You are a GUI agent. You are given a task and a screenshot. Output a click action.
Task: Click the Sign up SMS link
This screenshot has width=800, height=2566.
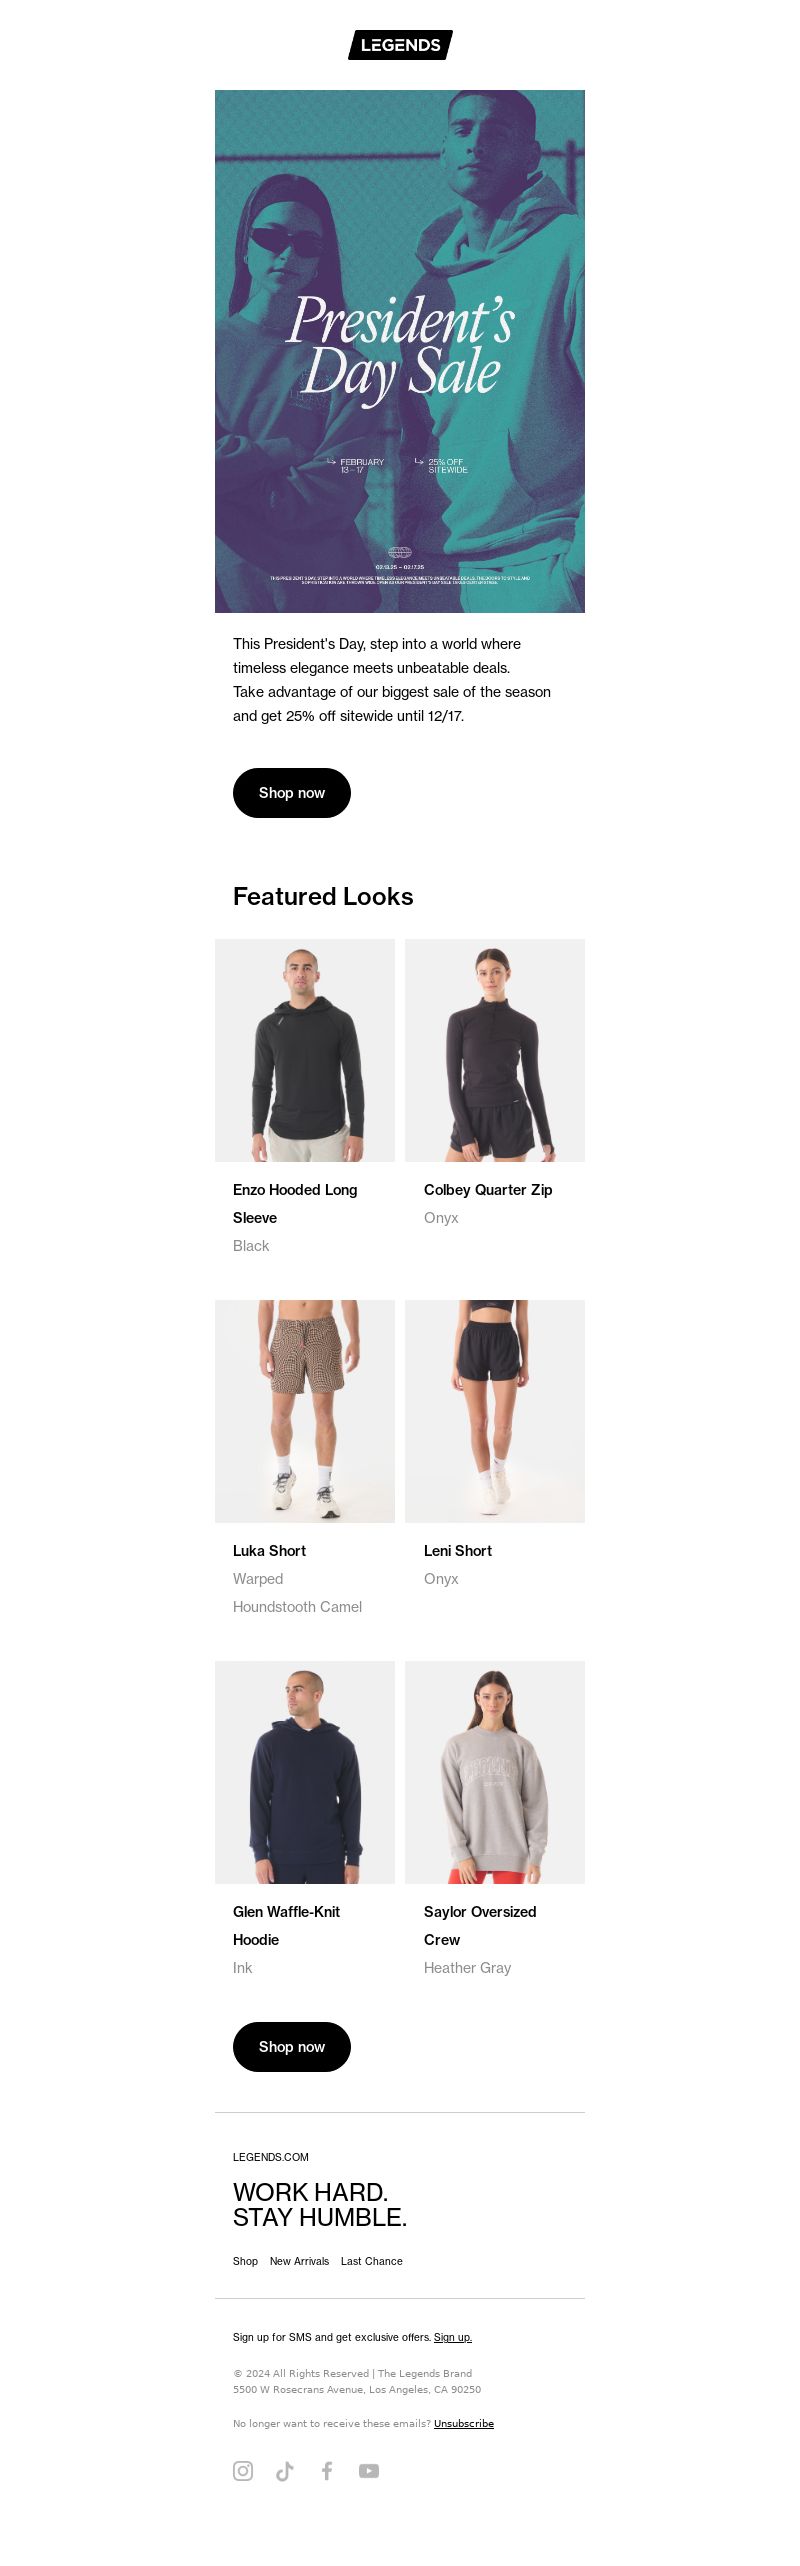[x=453, y=2337]
